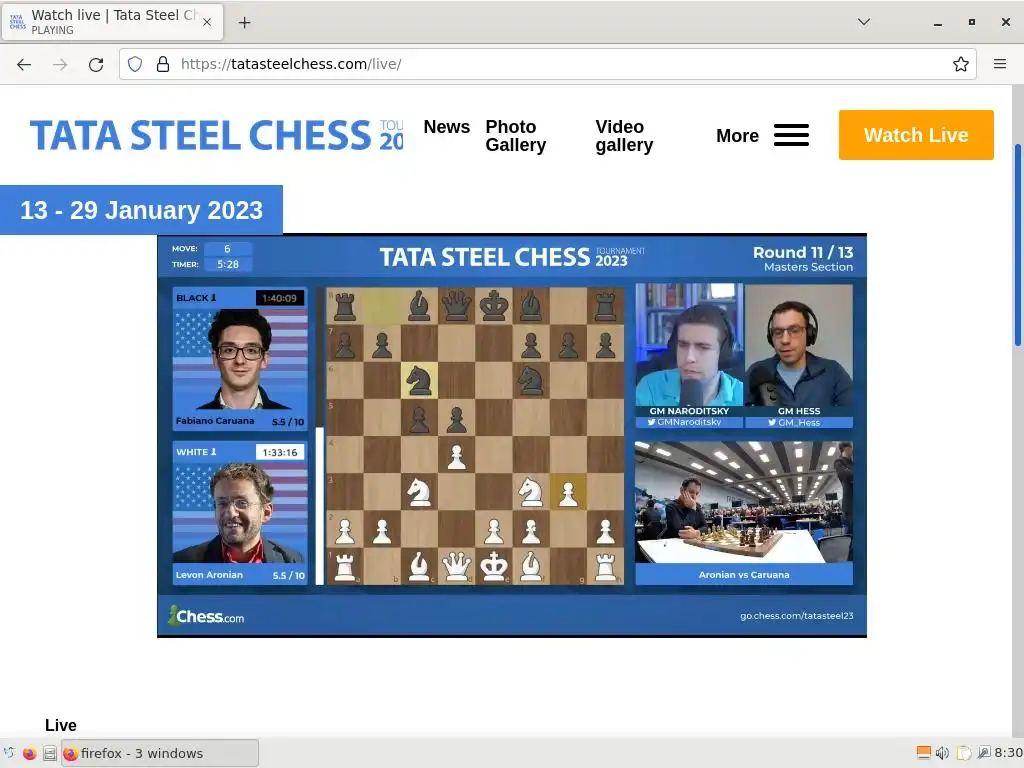Open the file manager taskbar icon

pos(50,753)
